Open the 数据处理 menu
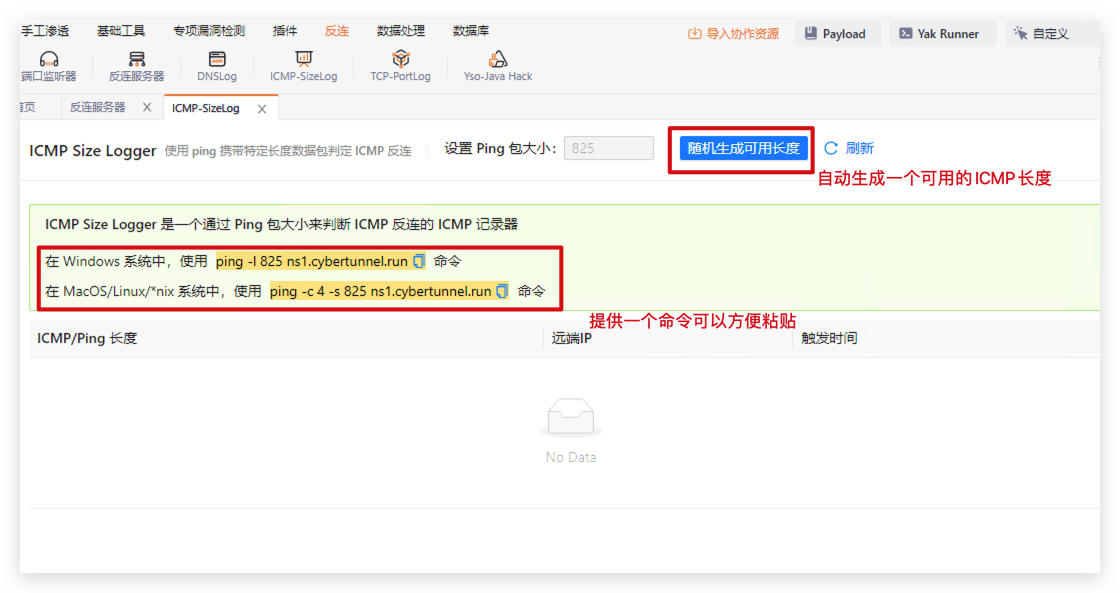The image size is (1120, 593). [x=401, y=32]
